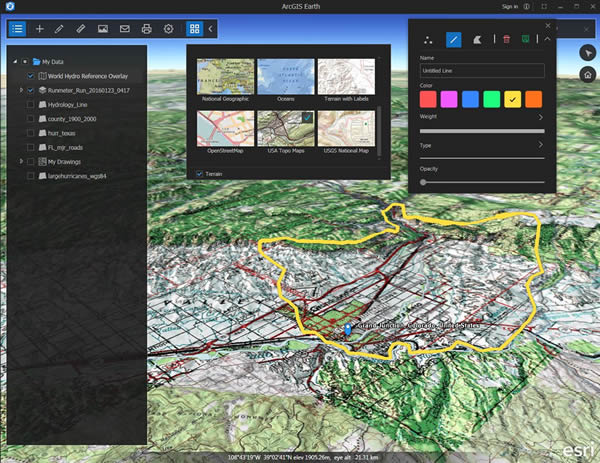Open the table of contents list icon
600x463 pixels.
pyautogui.click(x=17, y=29)
